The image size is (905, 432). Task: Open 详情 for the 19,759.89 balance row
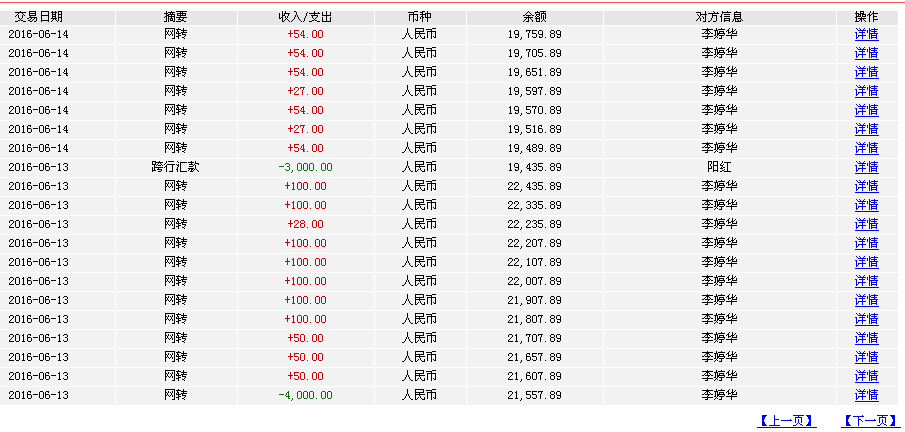[866, 34]
